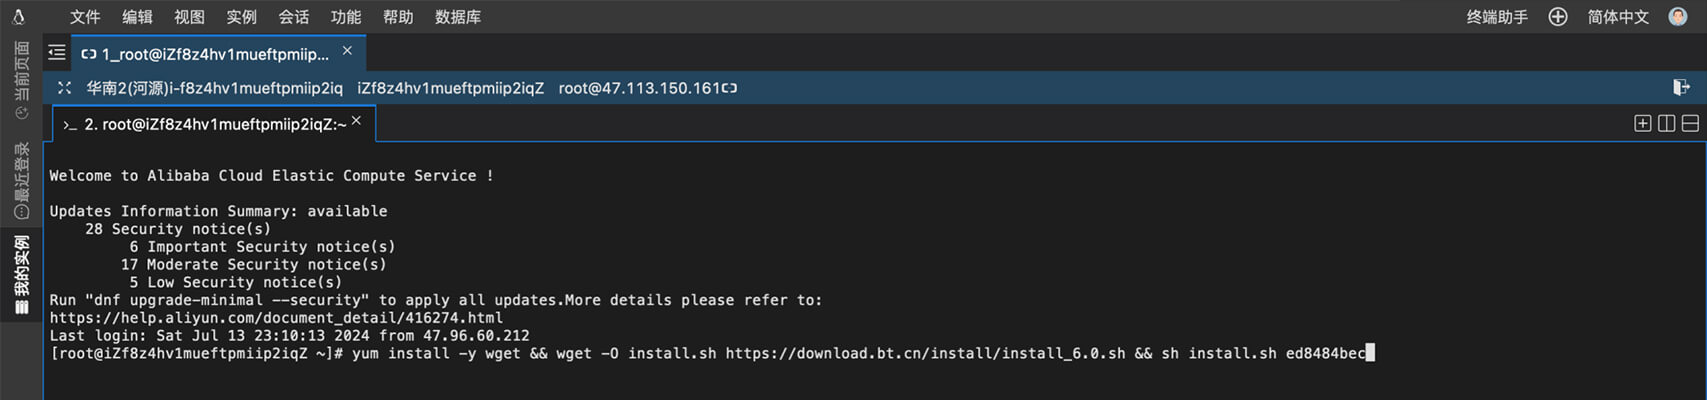Viewport: 1707px width, 400px height.
Task: Open the 简体中文 language selector
Action: pyautogui.click(x=1618, y=17)
